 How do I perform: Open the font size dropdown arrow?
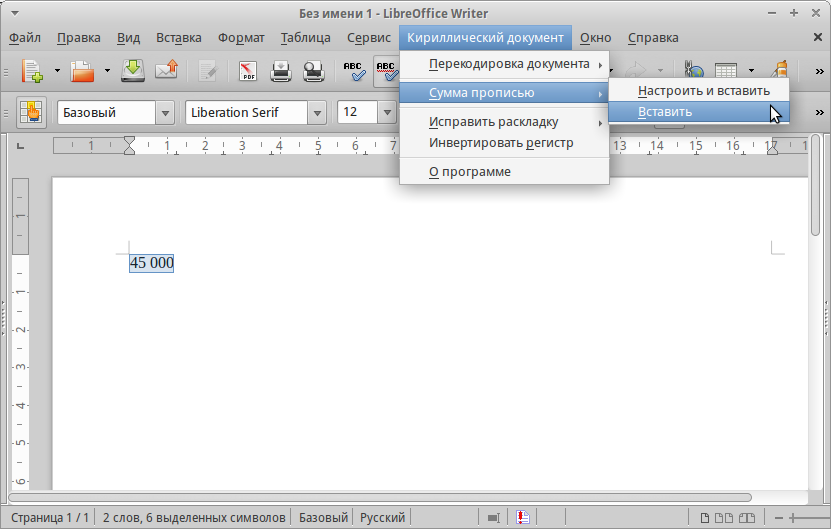click(387, 113)
